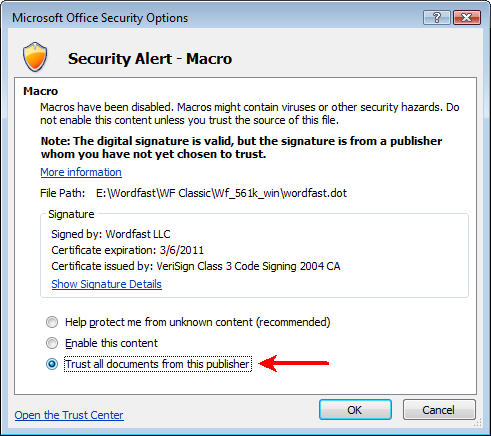
Task: Click the question mark help button
Action: click(437, 17)
